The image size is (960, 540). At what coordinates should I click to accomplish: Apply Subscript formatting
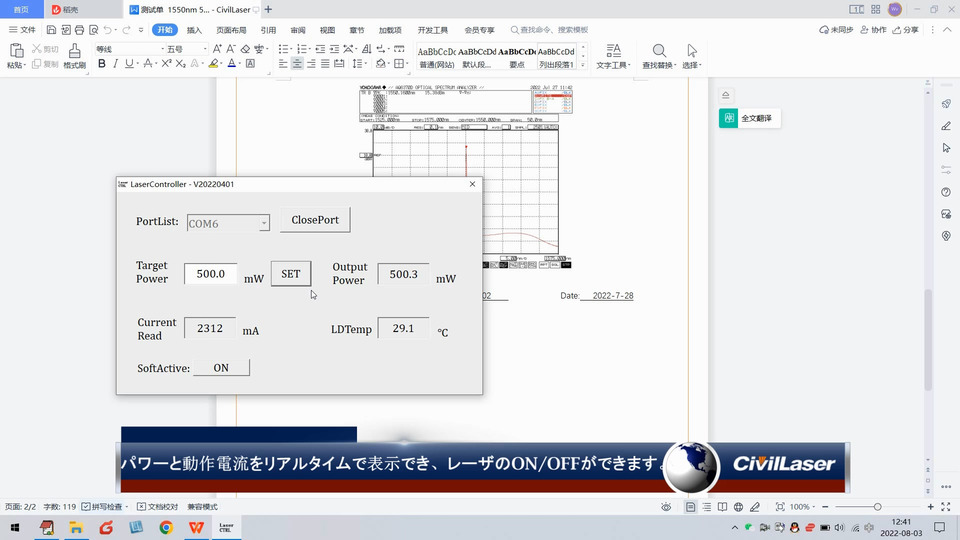[x=180, y=63]
